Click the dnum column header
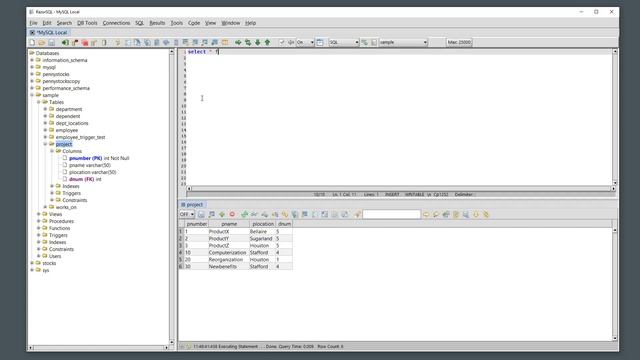Screen dimensions: 640x360 tap(284, 224)
